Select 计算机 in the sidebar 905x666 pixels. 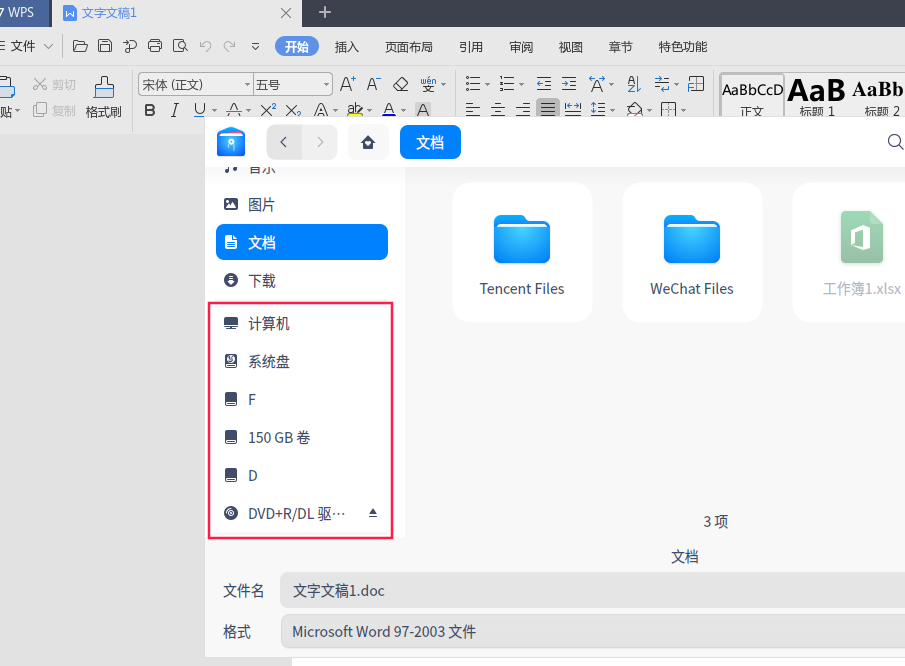click(301, 323)
